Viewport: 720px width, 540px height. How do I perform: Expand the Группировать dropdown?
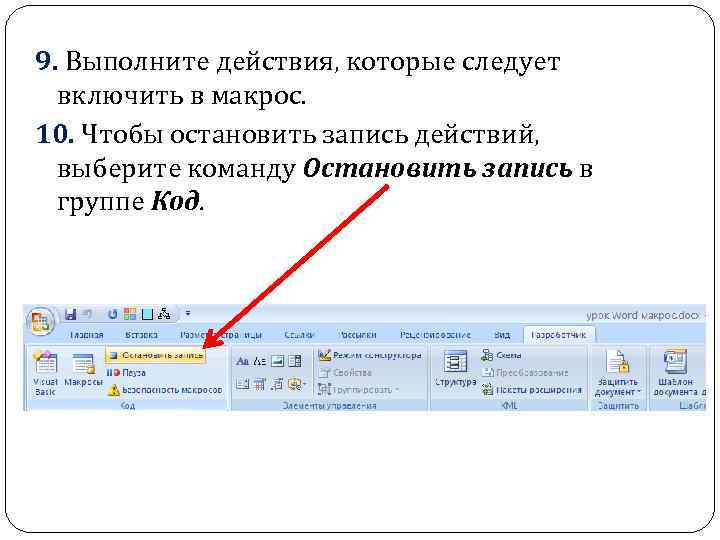tap(359, 390)
